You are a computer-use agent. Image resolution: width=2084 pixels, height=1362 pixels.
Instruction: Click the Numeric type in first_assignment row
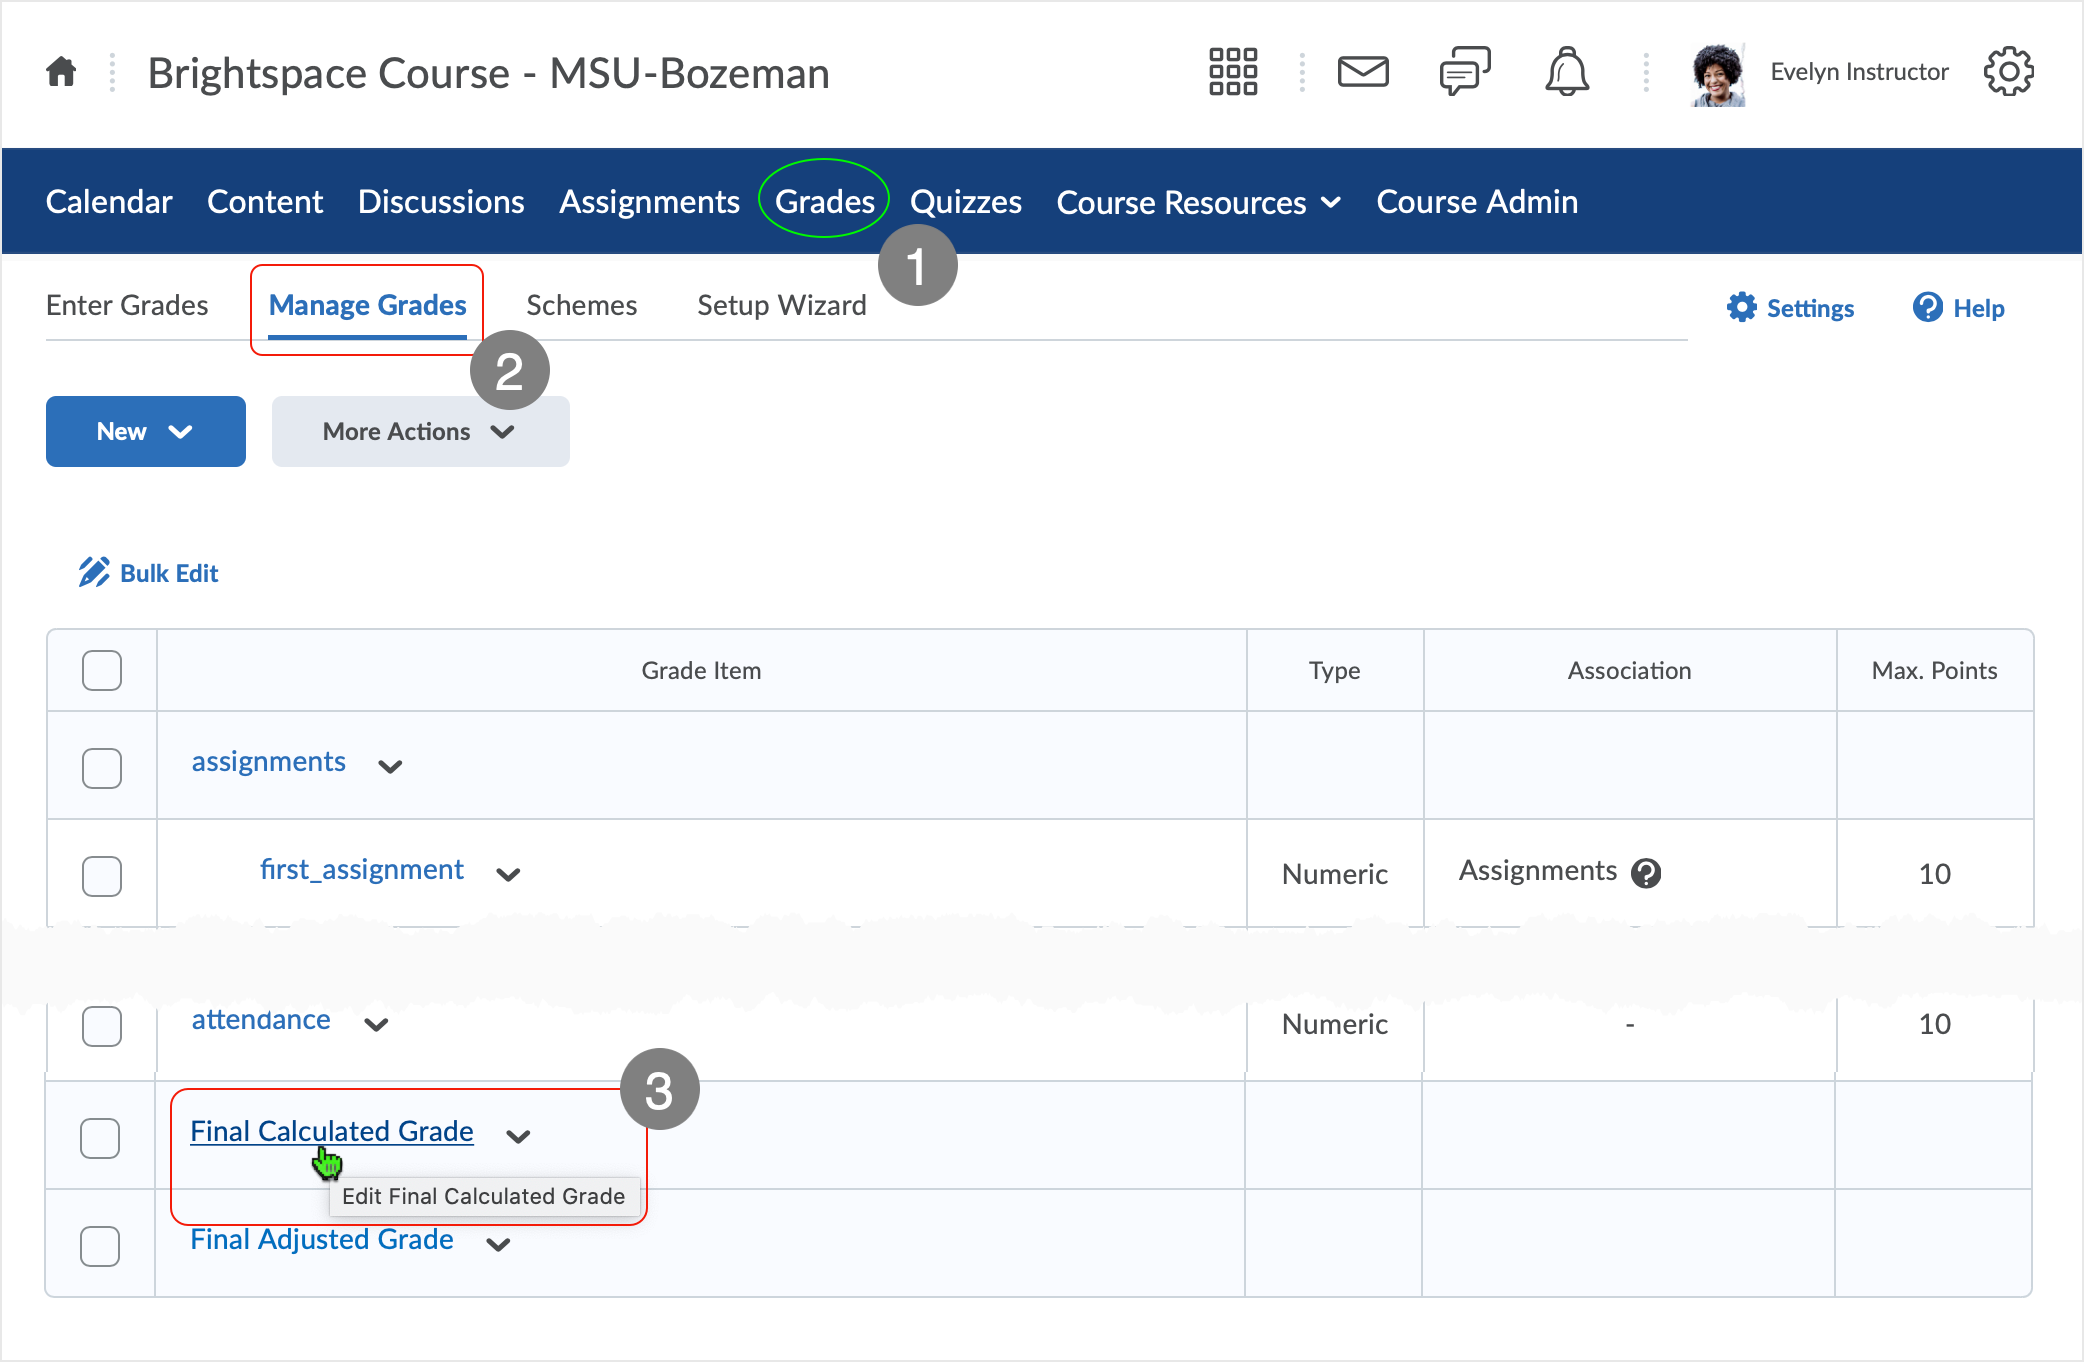tap(1335, 874)
